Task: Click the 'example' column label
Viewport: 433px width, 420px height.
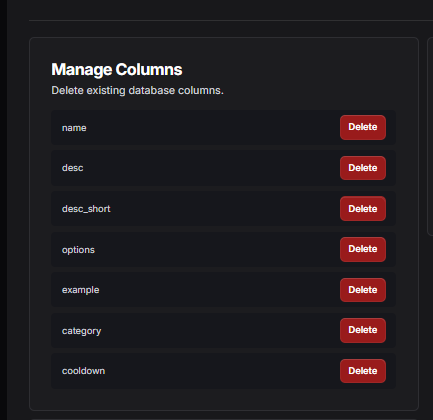Action: coord(80,290)
